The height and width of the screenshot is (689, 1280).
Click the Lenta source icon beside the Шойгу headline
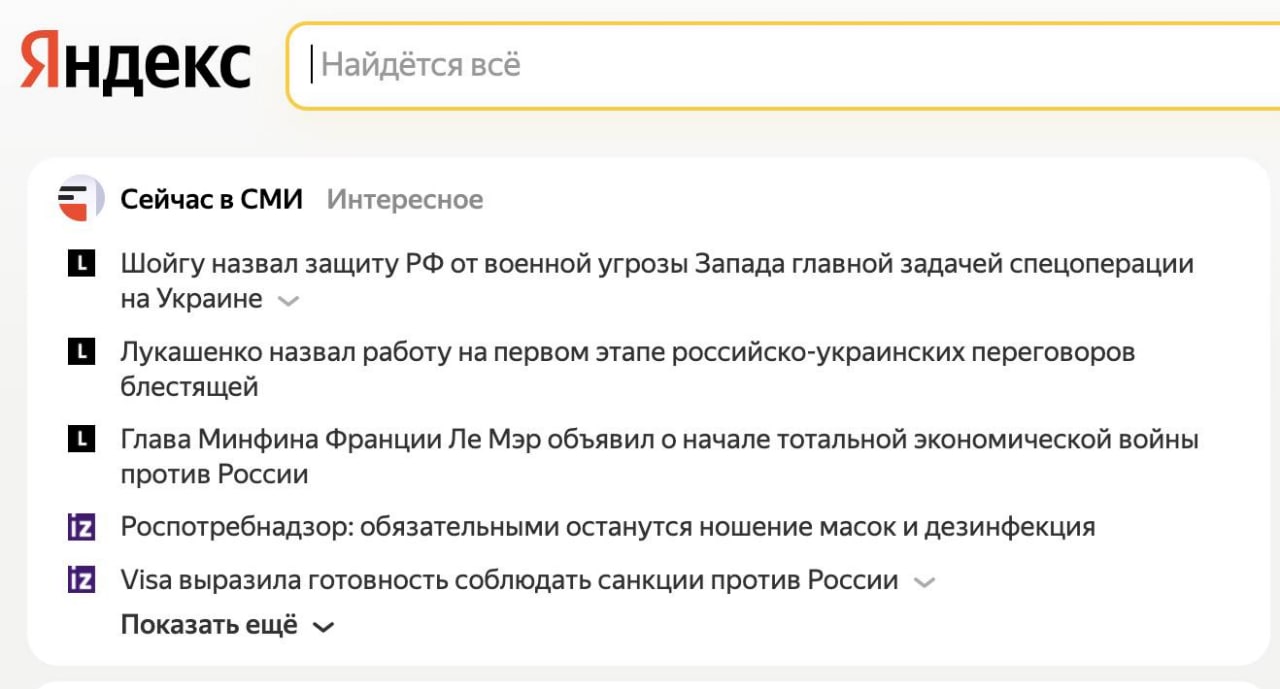point(80,264)
